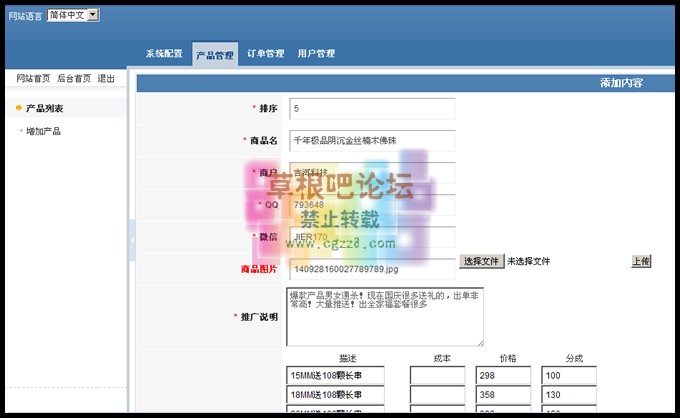
Task: Click the 分成 field showing 130
Action: [x=569, y=395]
